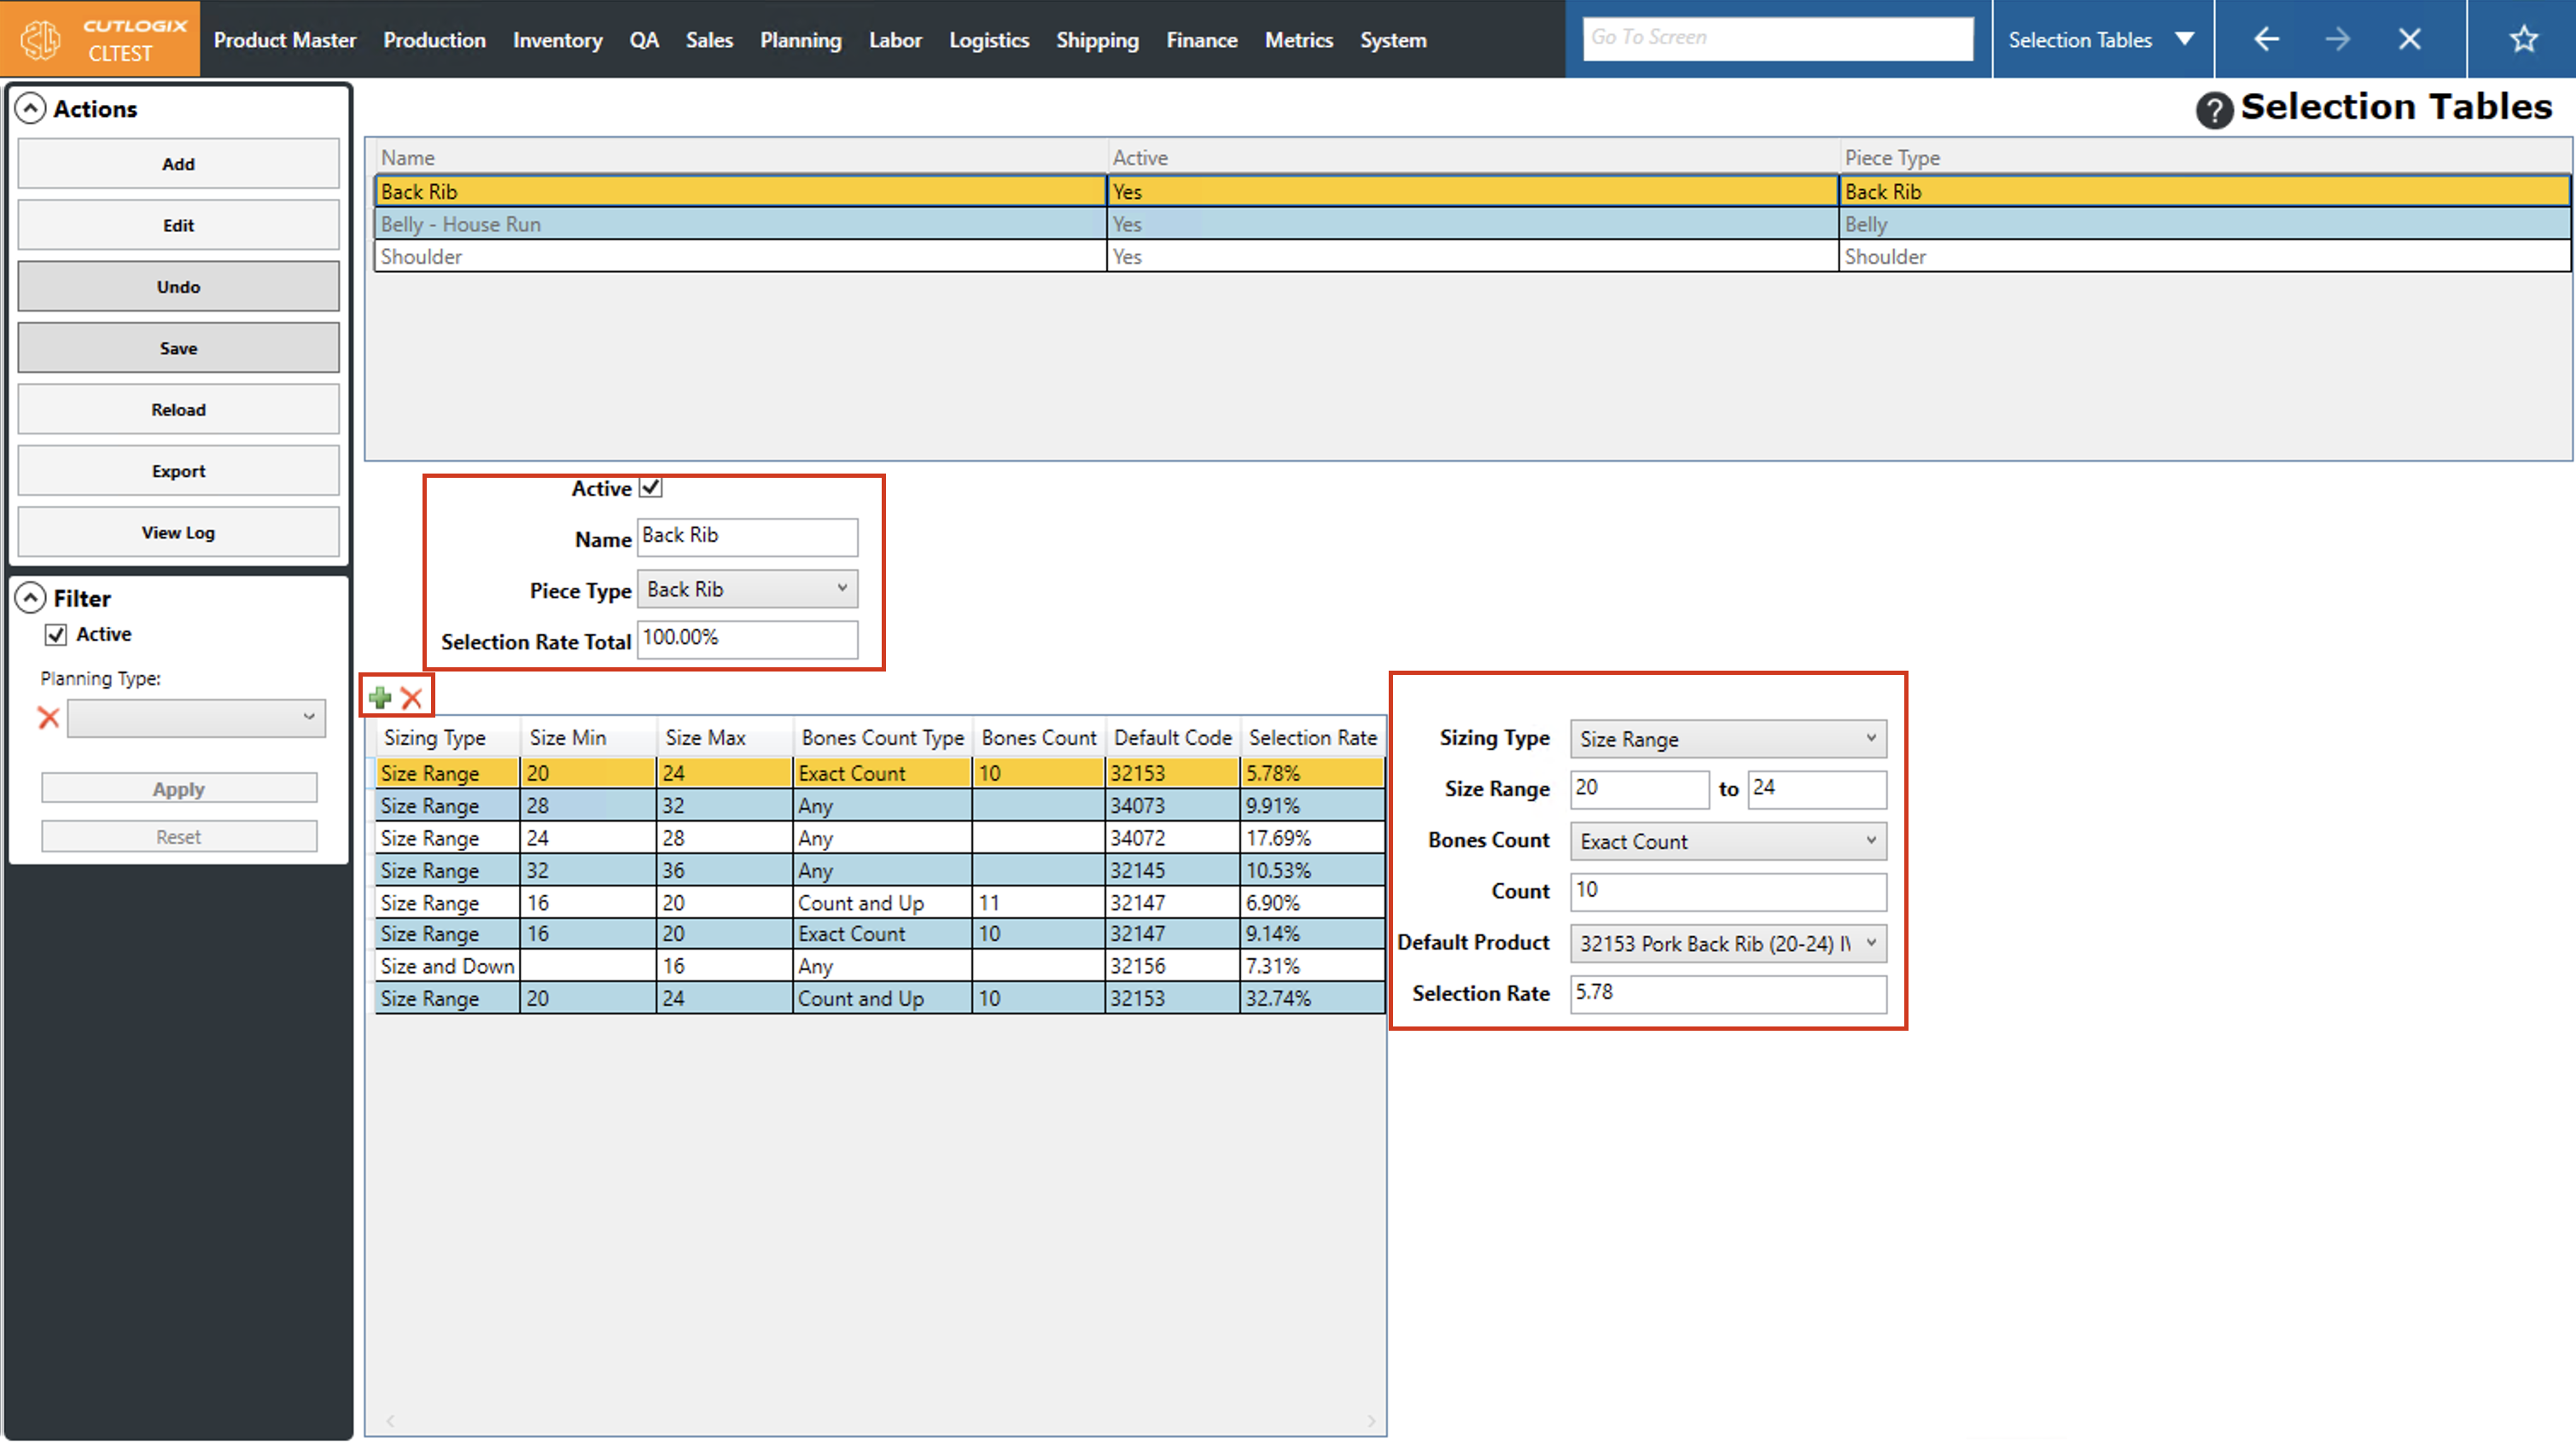Click the red X delete-row icon
The width and height of the screenshot is (2576, 1442).
412,697
